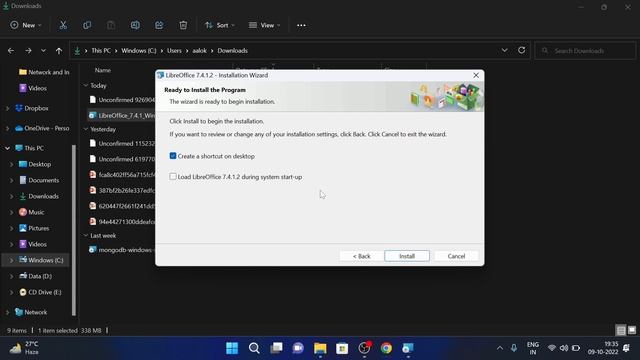The width and height of the screenshot is (640, 360).
Task: Enable Load LibreOffice during system start-up
Action: tap(173, 177)
